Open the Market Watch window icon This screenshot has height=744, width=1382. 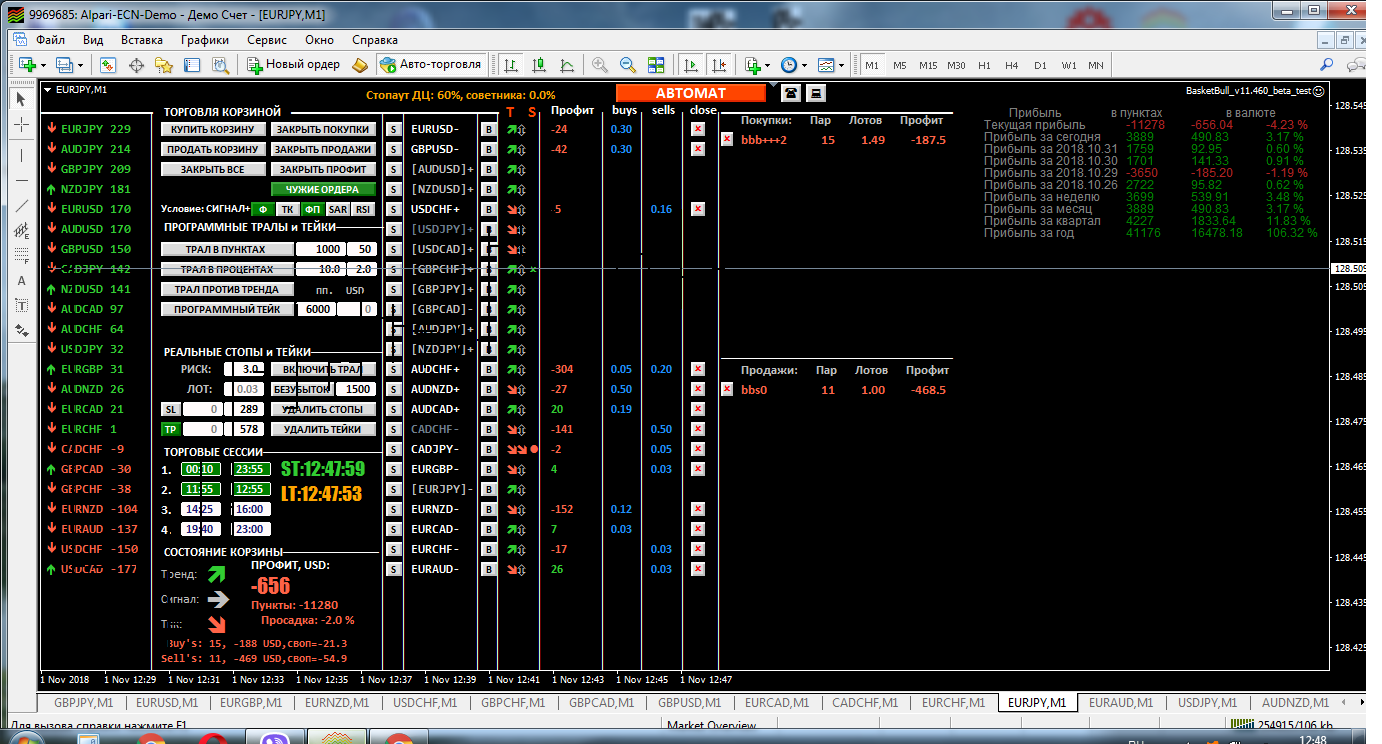click(108, 65)
